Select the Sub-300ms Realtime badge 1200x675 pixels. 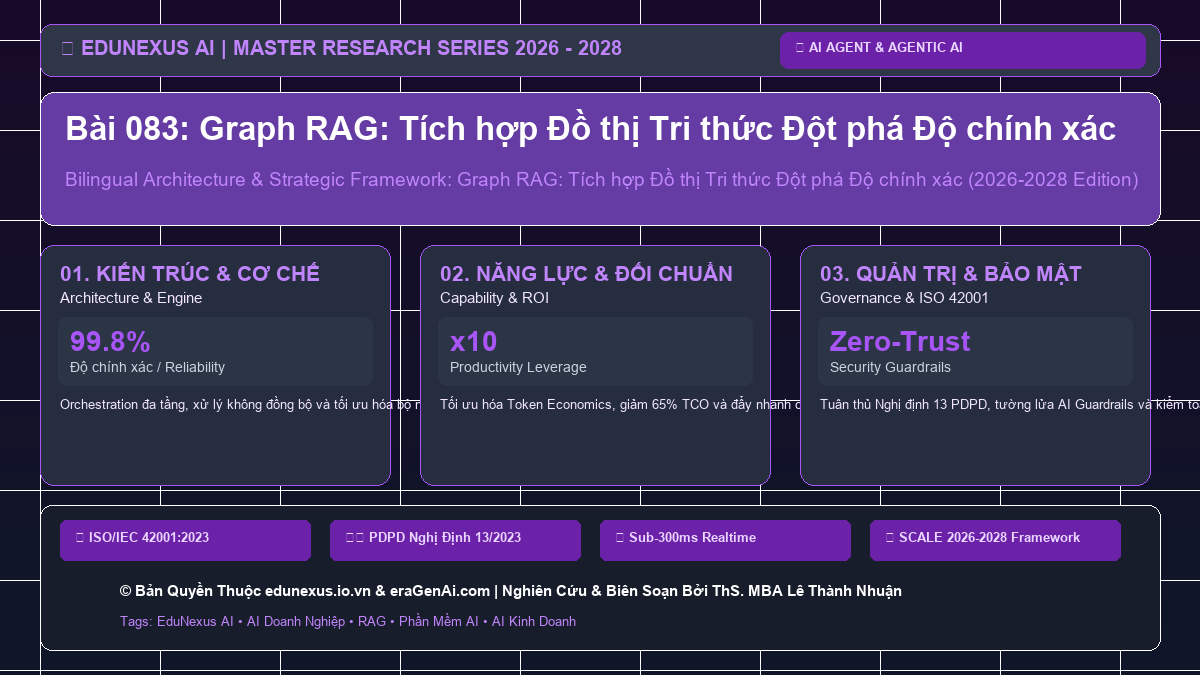pos(725,541)
